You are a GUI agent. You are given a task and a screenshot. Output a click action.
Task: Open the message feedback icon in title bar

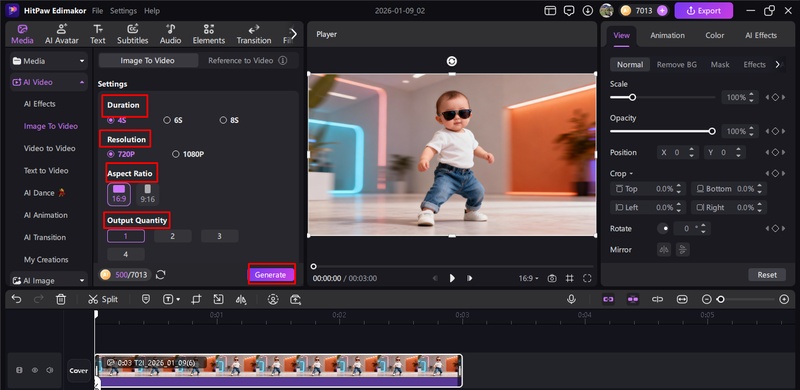(x=569, y=10)
